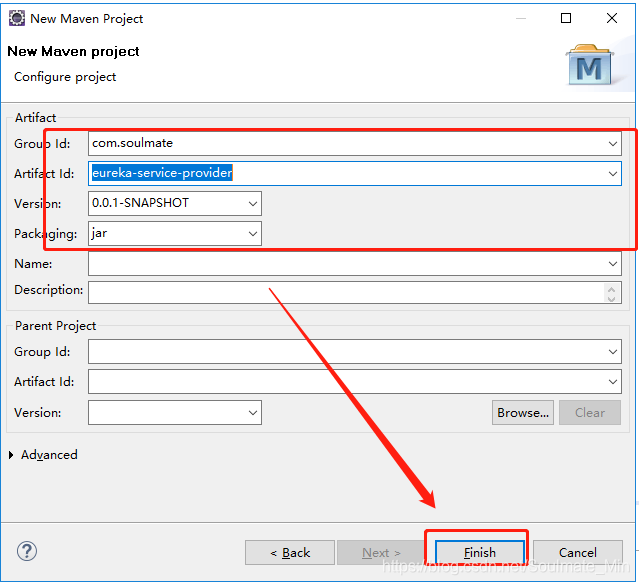Image resolution: width=639 pixels, height=585 pixels.
Task: Click the Cancel button
Action: click(577, 552)
